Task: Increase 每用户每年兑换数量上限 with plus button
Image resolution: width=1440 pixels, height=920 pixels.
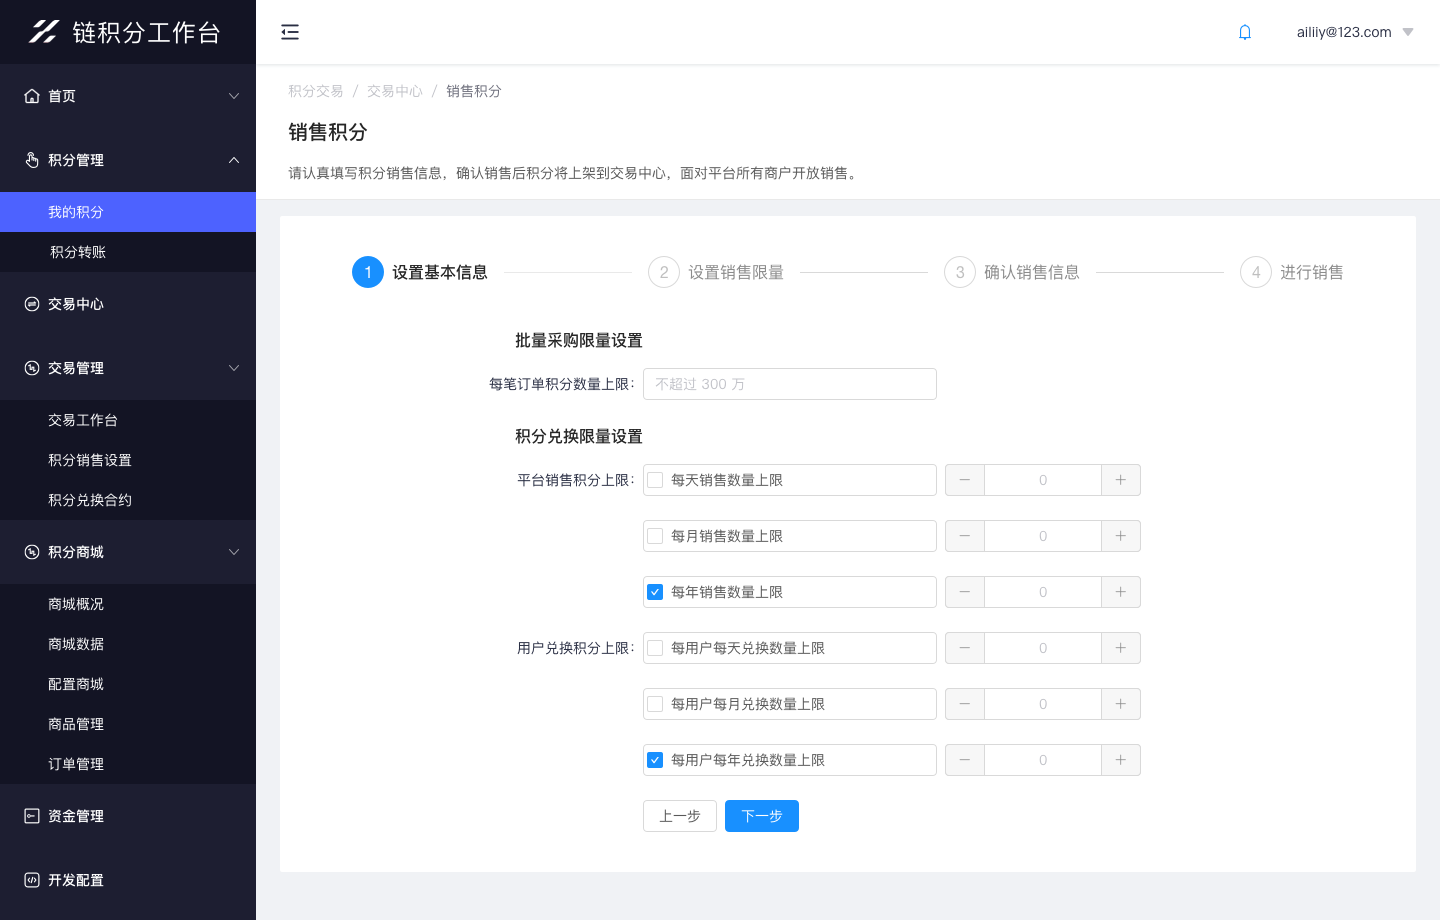Action: point(1121,760)
